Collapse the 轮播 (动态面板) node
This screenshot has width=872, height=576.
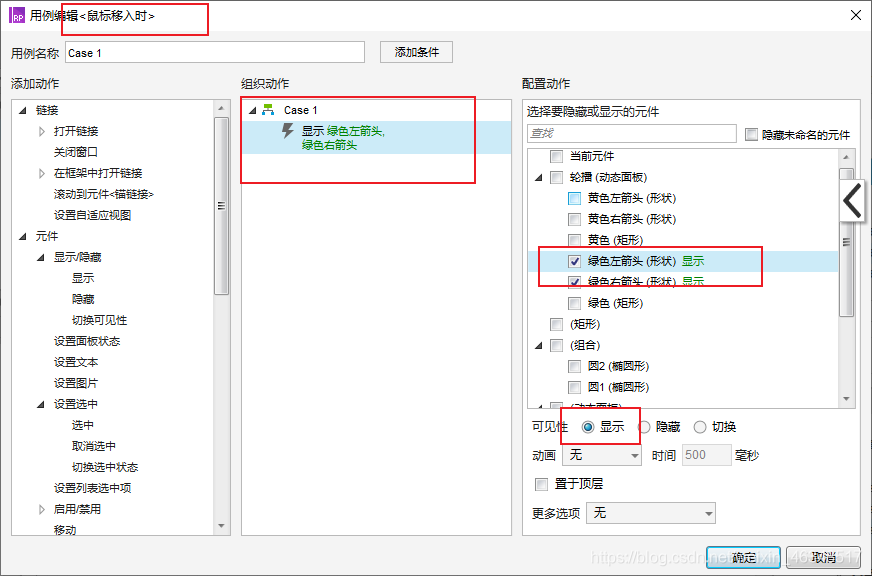538,178
